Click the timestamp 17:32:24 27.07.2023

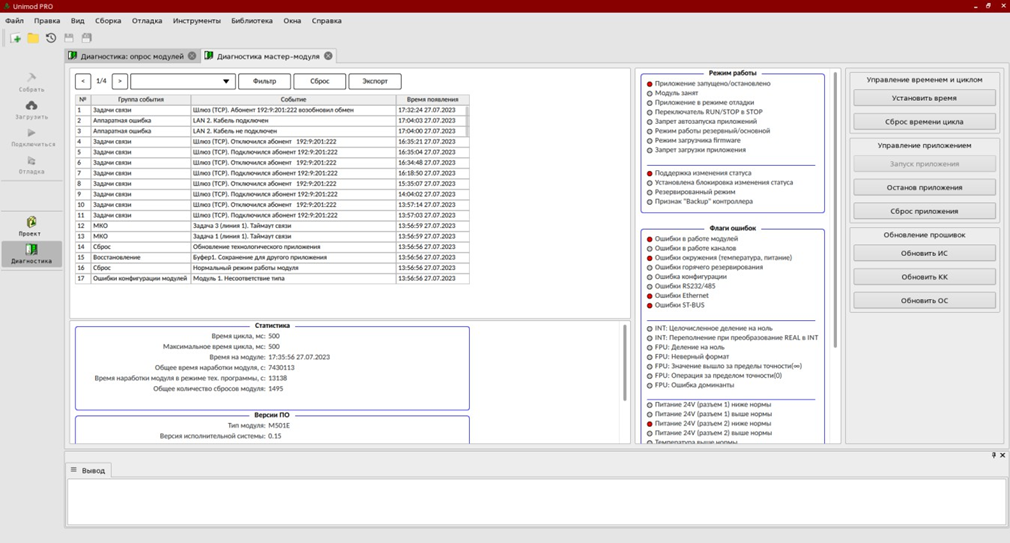[x=426, y=110]
